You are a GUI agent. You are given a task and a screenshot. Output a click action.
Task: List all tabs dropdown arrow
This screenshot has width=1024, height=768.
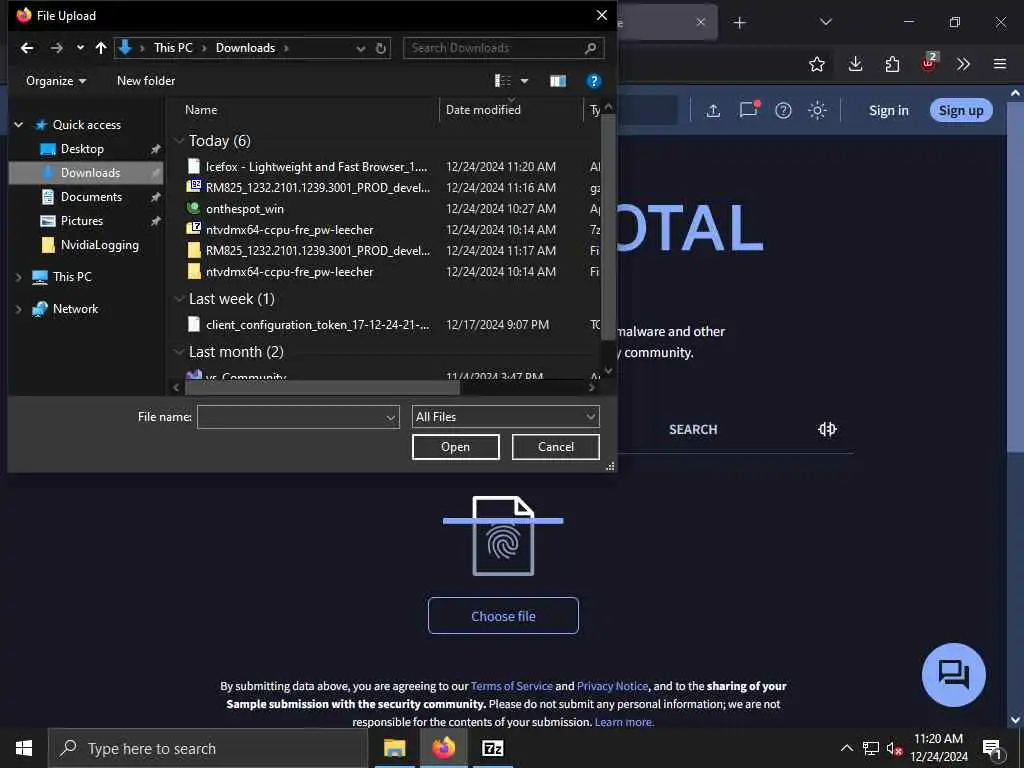click(x=825, y=22)
